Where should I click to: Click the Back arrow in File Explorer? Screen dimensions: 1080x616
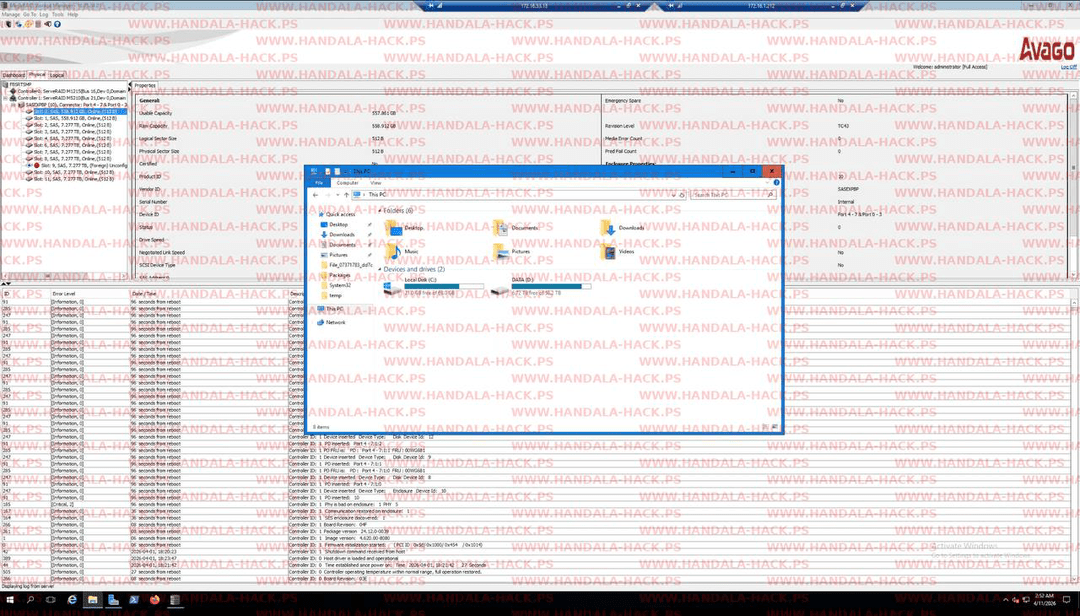(315, 195)
